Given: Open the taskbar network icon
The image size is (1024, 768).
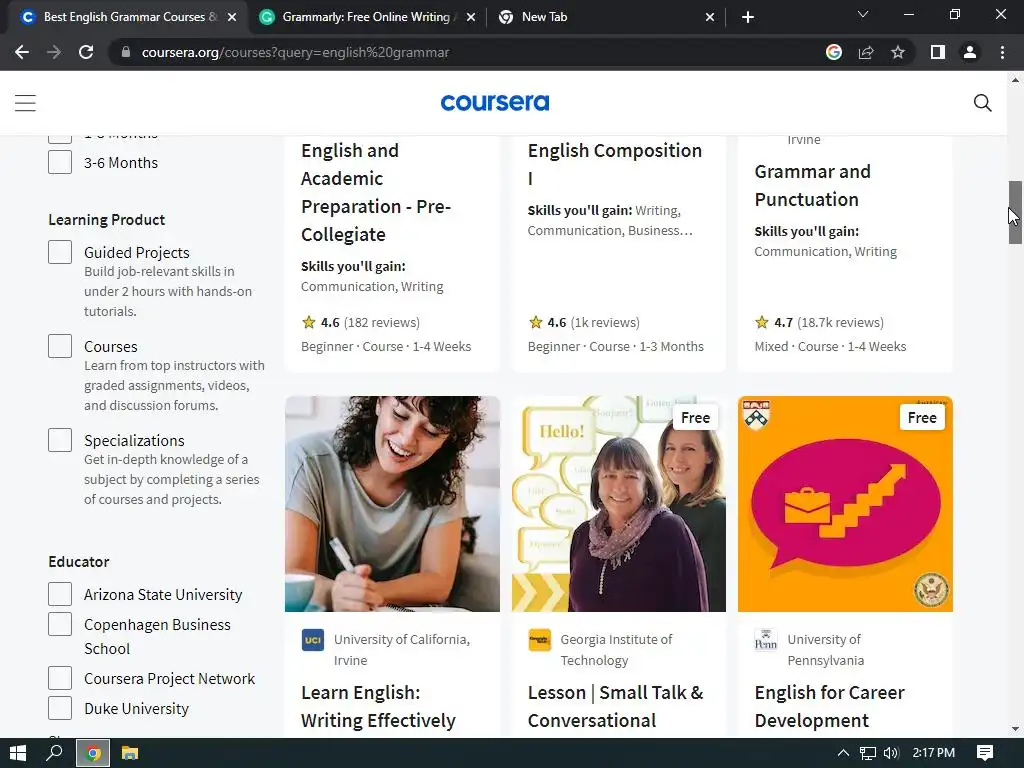Looking at the screenshot, I should pyautogui.click(x=867, y=753).
